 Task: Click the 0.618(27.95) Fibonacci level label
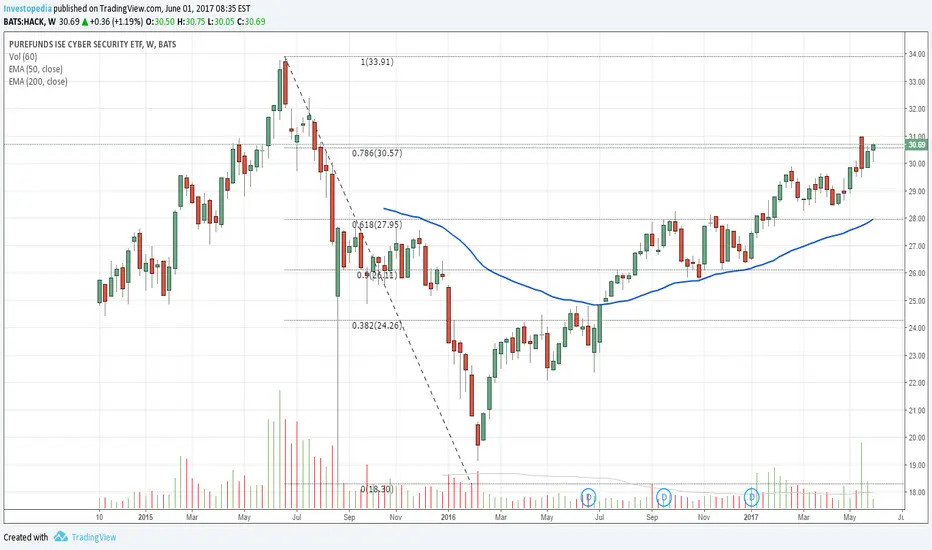[377, 225]
